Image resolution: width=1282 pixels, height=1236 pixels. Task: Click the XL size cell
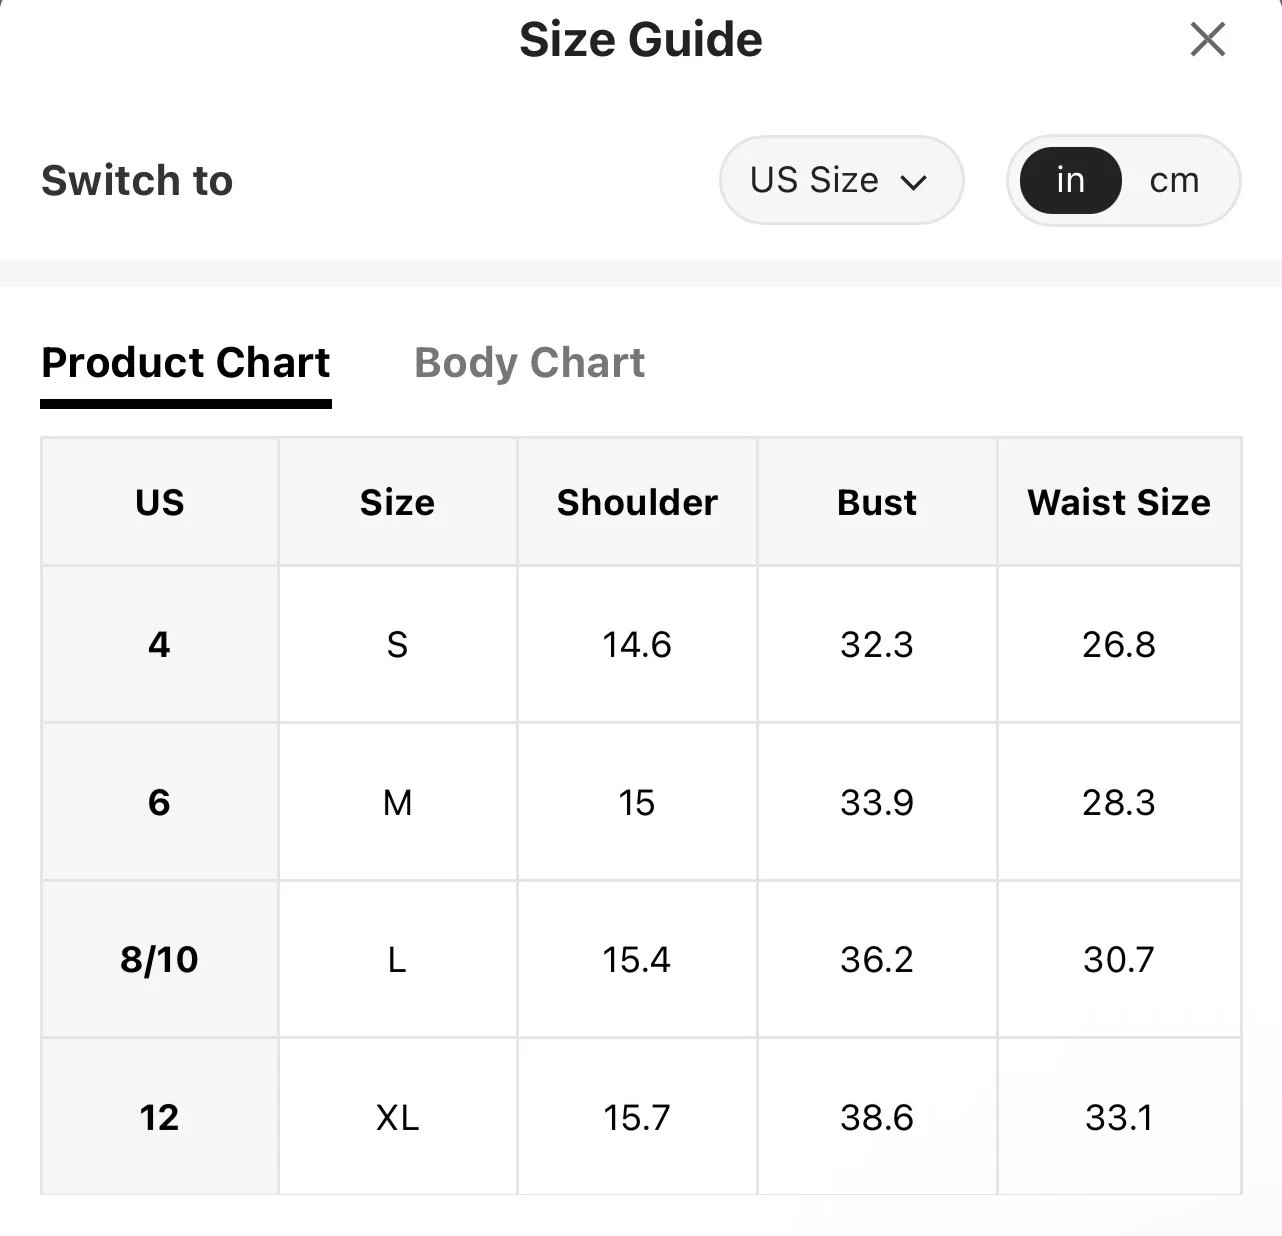[397, 1116]
